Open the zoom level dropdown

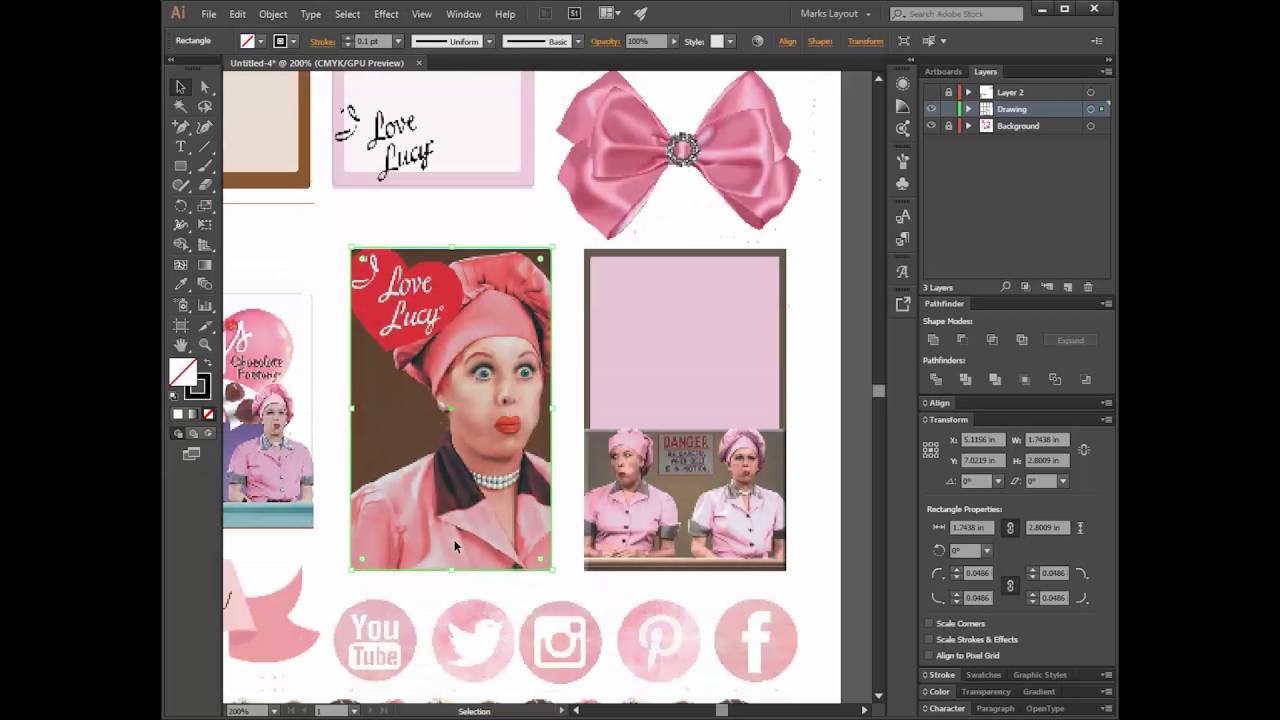click(x=274, y=711)
